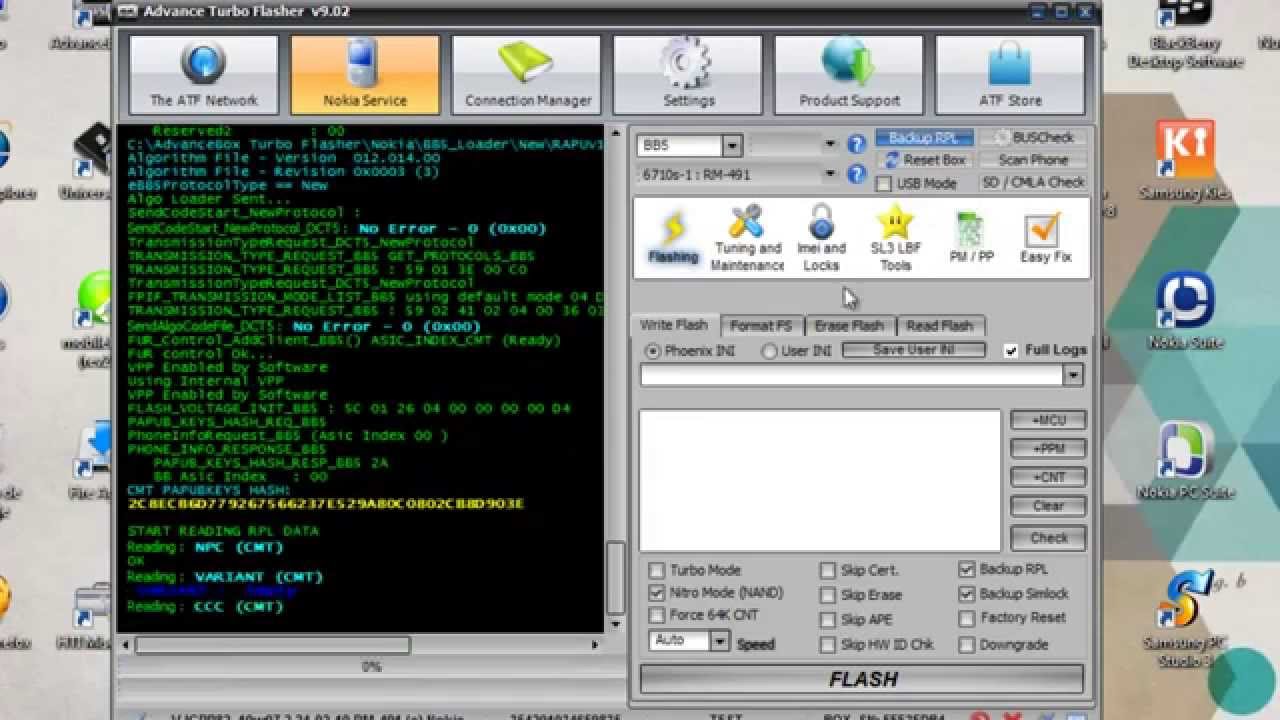Switch to the Write Flash tab
Screen dimensions: 1280x720
pyautogui.click(x=674, y=325)
